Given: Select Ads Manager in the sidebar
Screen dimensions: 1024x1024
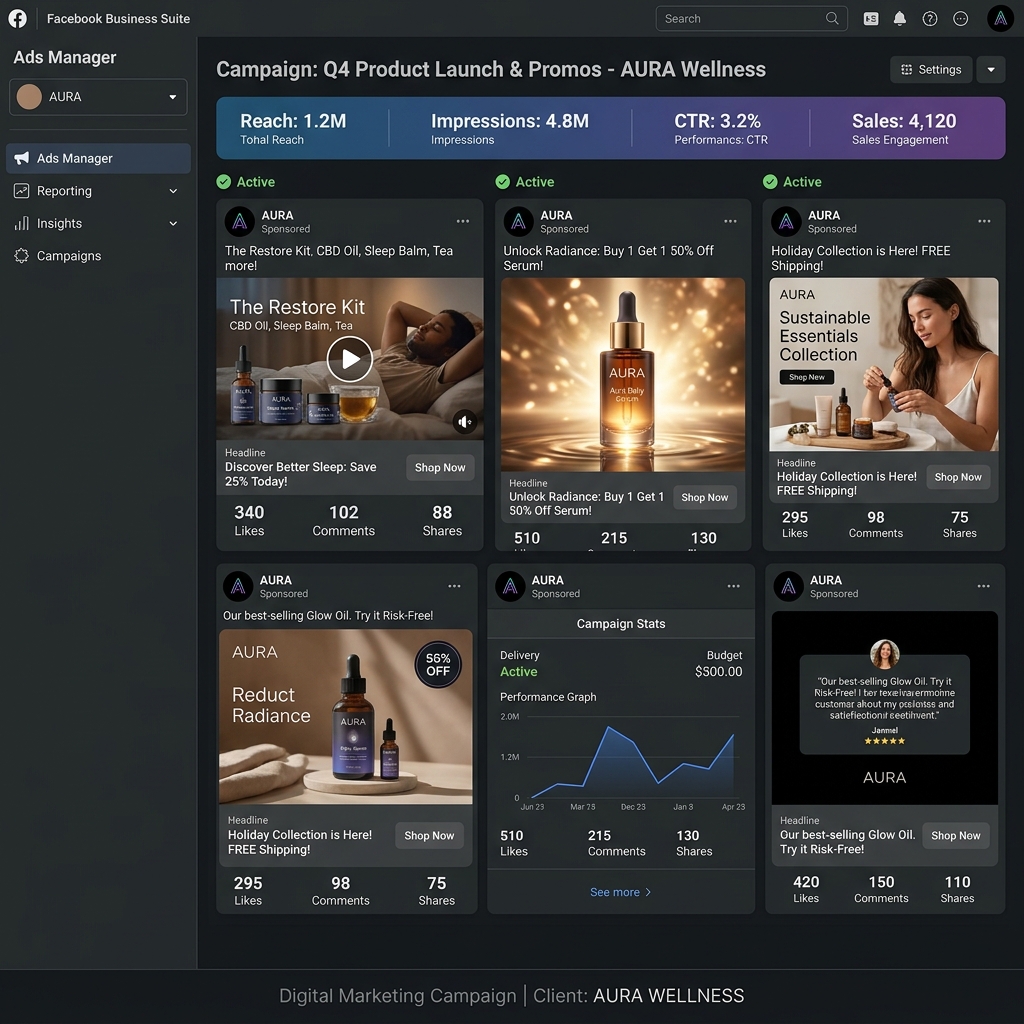Looking at the screenshot, I should tap(98, 158).
